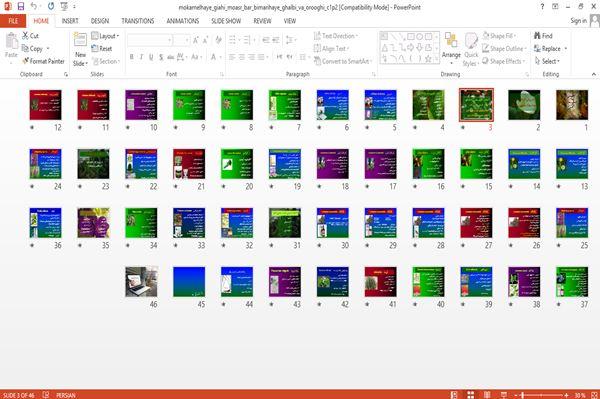Toggle Underline formatting
The height and width of the screenshot is (399, 600).
click(x=151, y=57)
